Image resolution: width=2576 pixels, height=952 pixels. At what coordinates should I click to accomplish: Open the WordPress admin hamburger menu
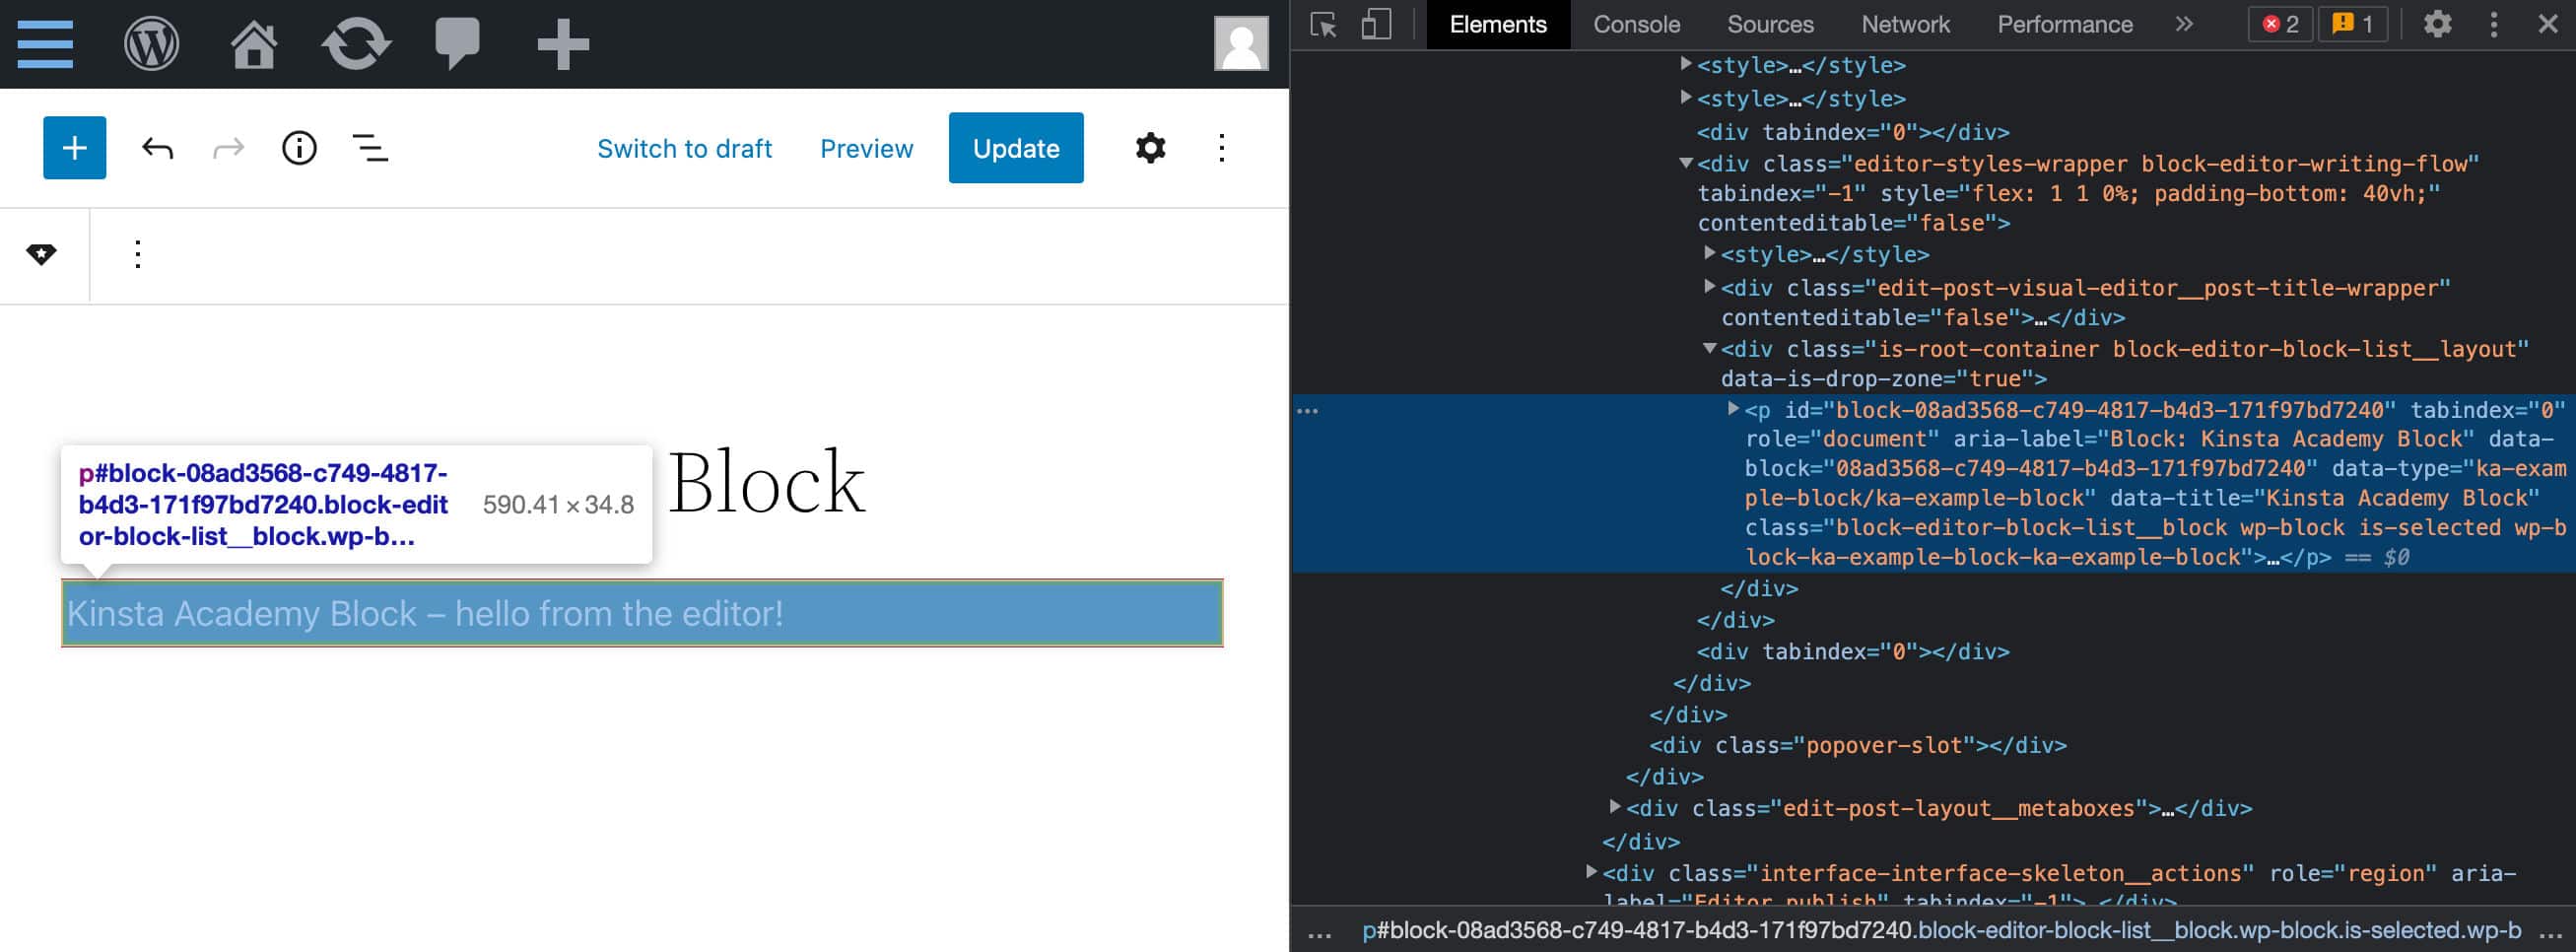pos(45,44)
